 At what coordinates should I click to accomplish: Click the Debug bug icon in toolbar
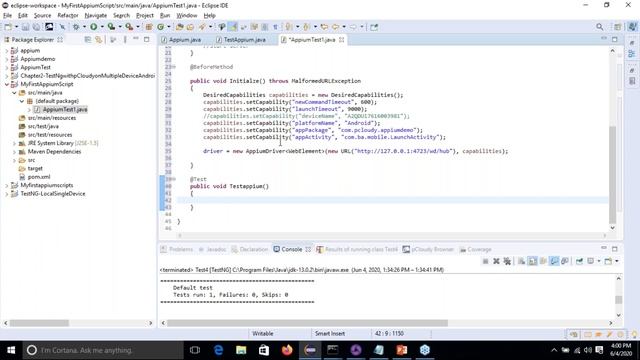coord(76,27)
